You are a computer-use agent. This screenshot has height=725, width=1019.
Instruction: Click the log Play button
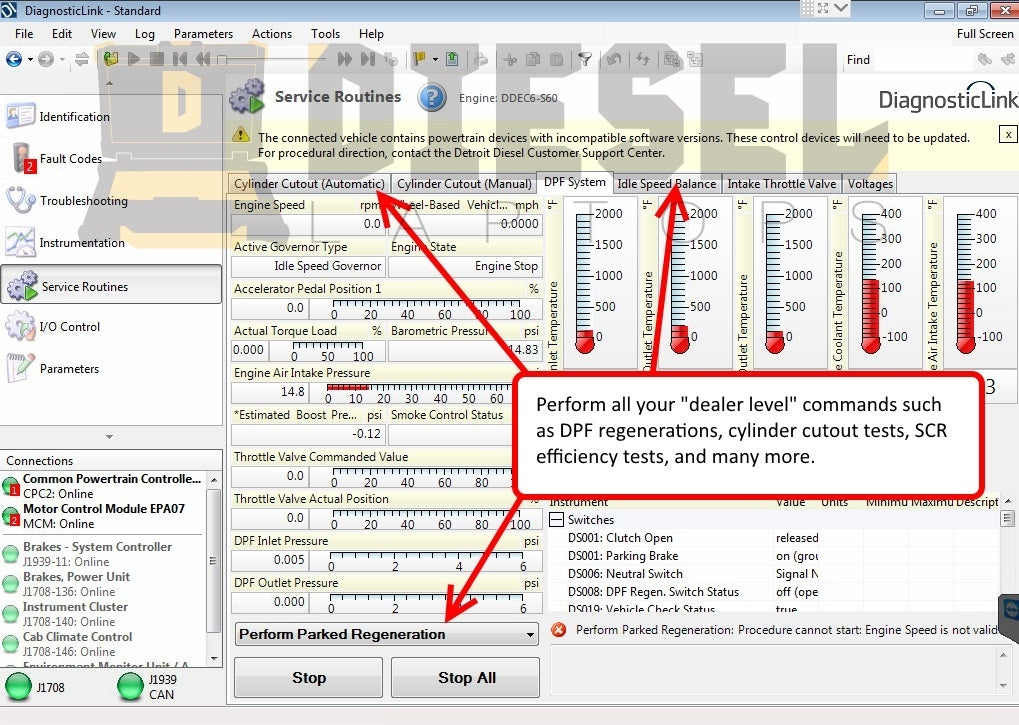point(134,59)
